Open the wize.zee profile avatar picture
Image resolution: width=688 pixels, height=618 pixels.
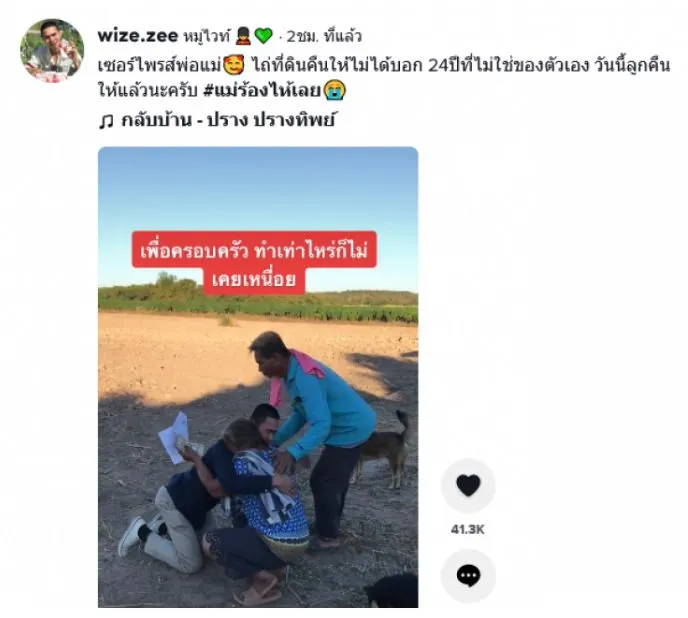coord(52,50)
